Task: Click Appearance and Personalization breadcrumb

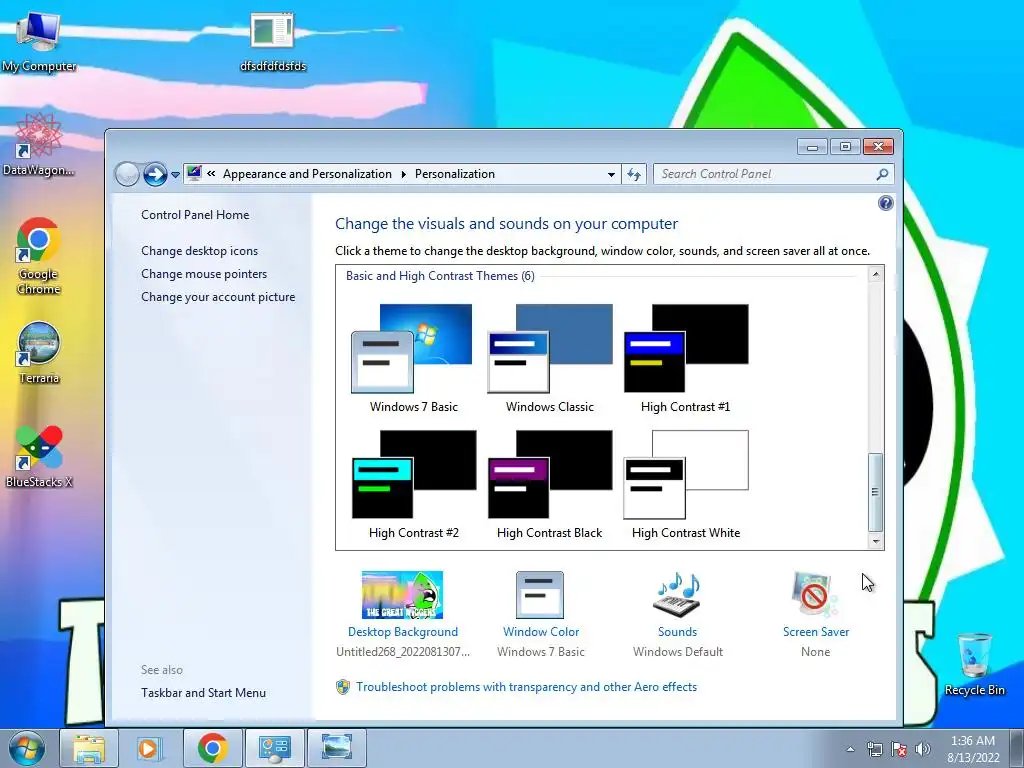Action: click(307, 174)
